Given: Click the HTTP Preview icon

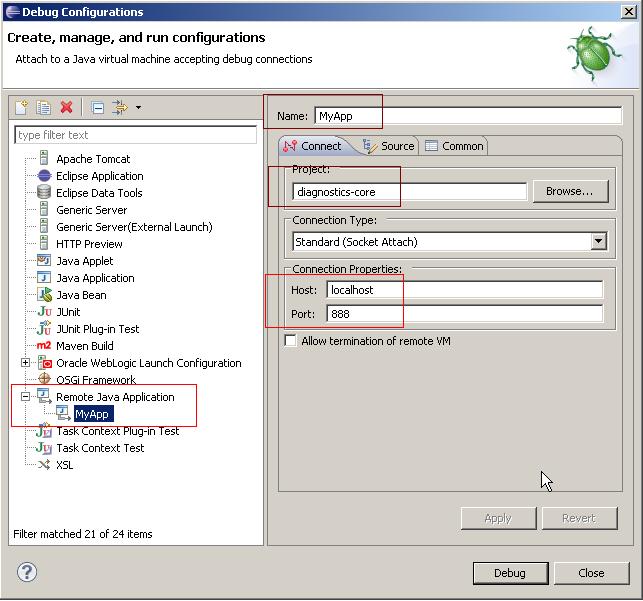Looking at the screenshot, I should pos(44,243).
